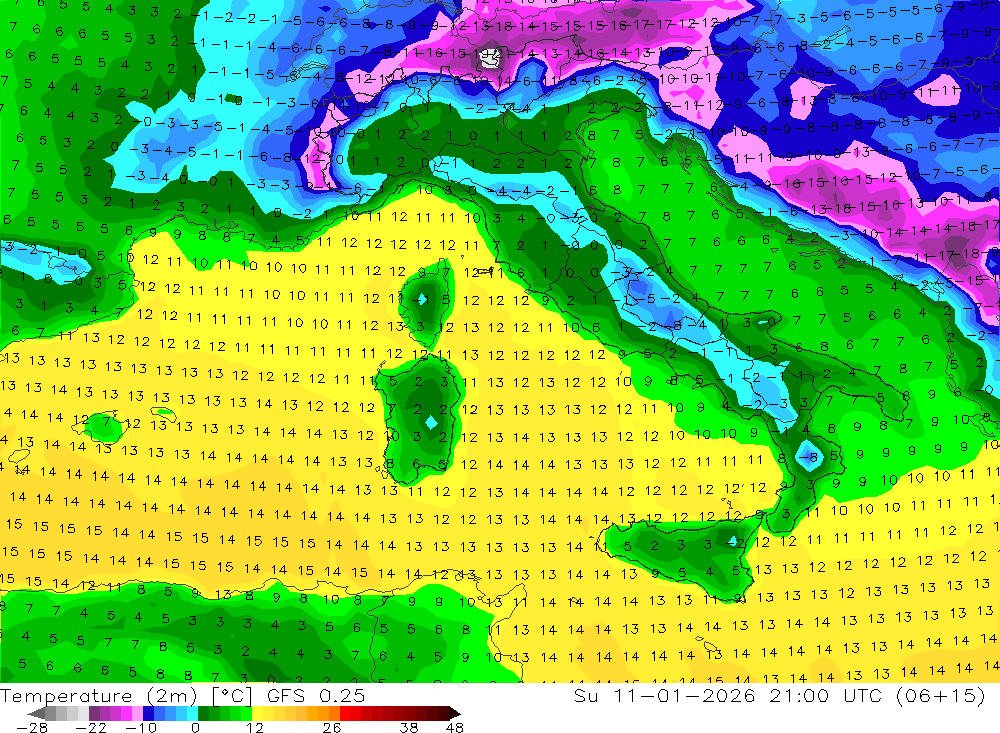The width and height of the screenshot is (1000, 733).
Task: Click the gray left arrow end of the color scale
Action: 36,713
